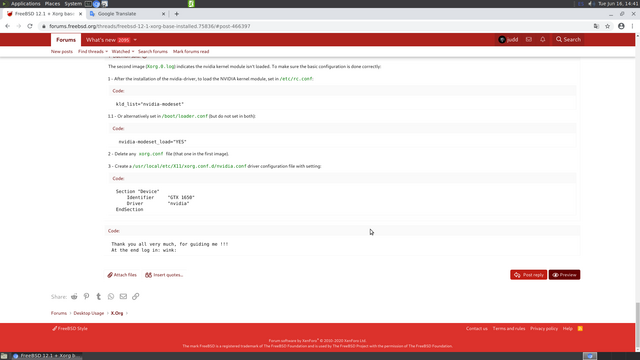Screen dimensions: 640x360
Task: Click the nvidia-modeset_load="YES" code text
Action: pyautogui.click(x=152, y=142)
